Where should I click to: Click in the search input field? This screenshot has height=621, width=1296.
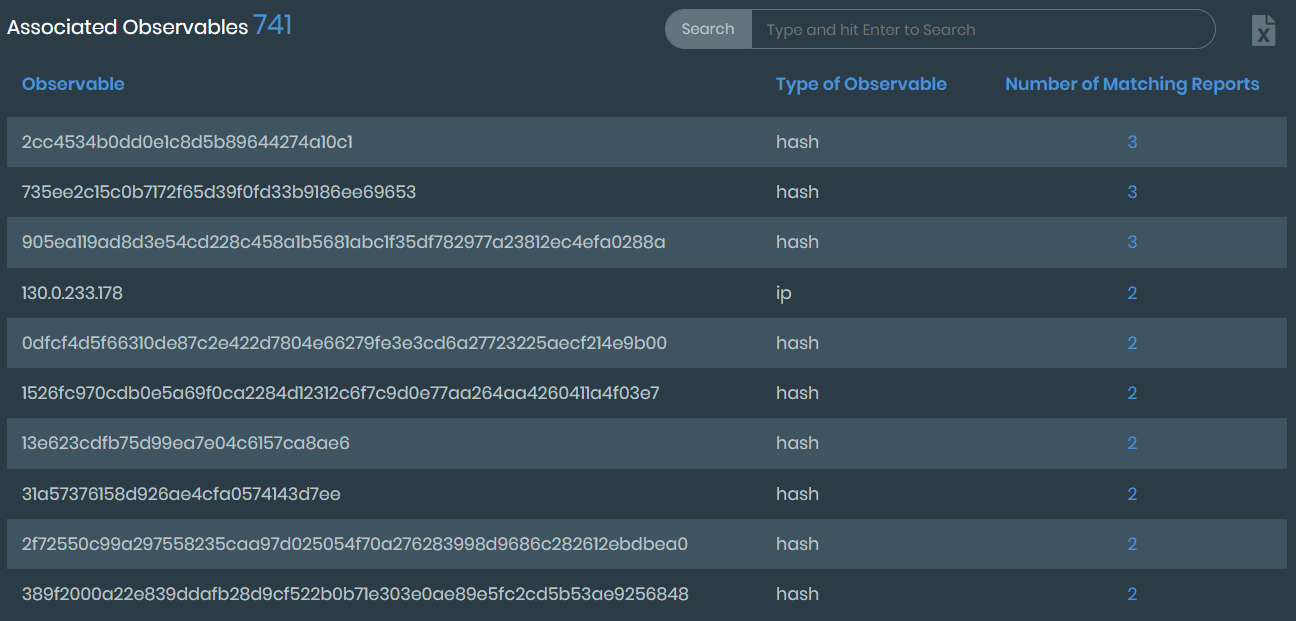(x=985, y=29)
